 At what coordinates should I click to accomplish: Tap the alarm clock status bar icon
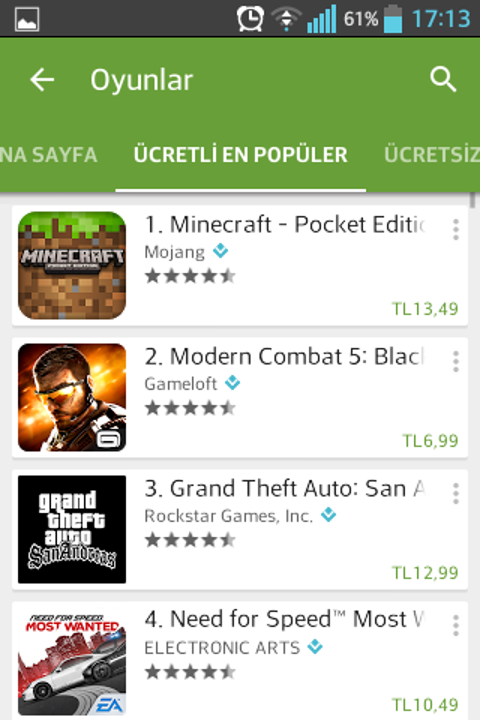(250, 18)
